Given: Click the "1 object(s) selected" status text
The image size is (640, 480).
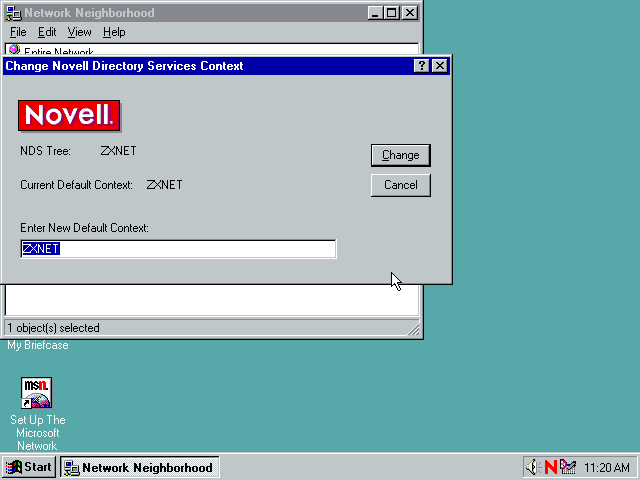Looking at the screenshot, I should [53, 328].
